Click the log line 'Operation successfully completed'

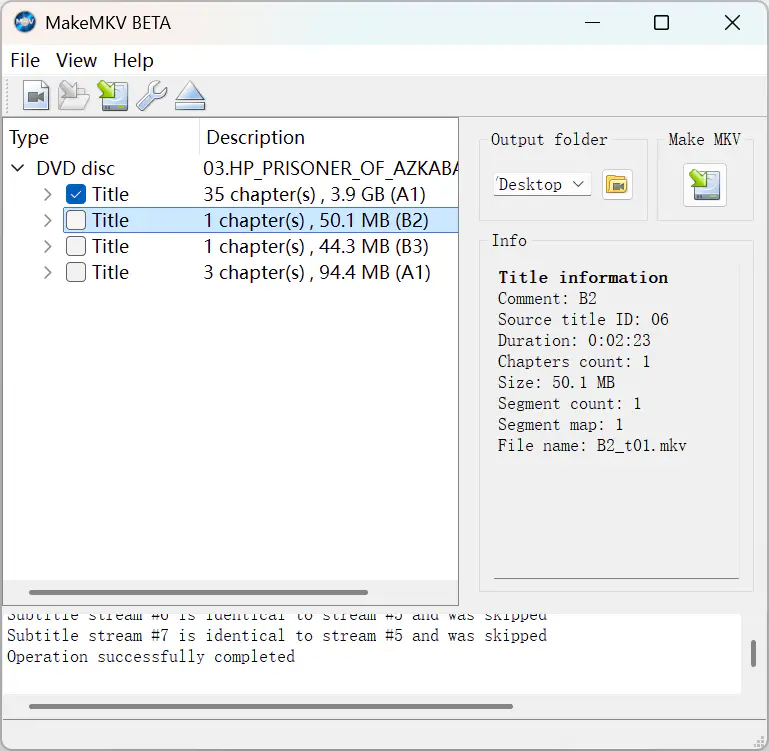[x=151, y=656]
